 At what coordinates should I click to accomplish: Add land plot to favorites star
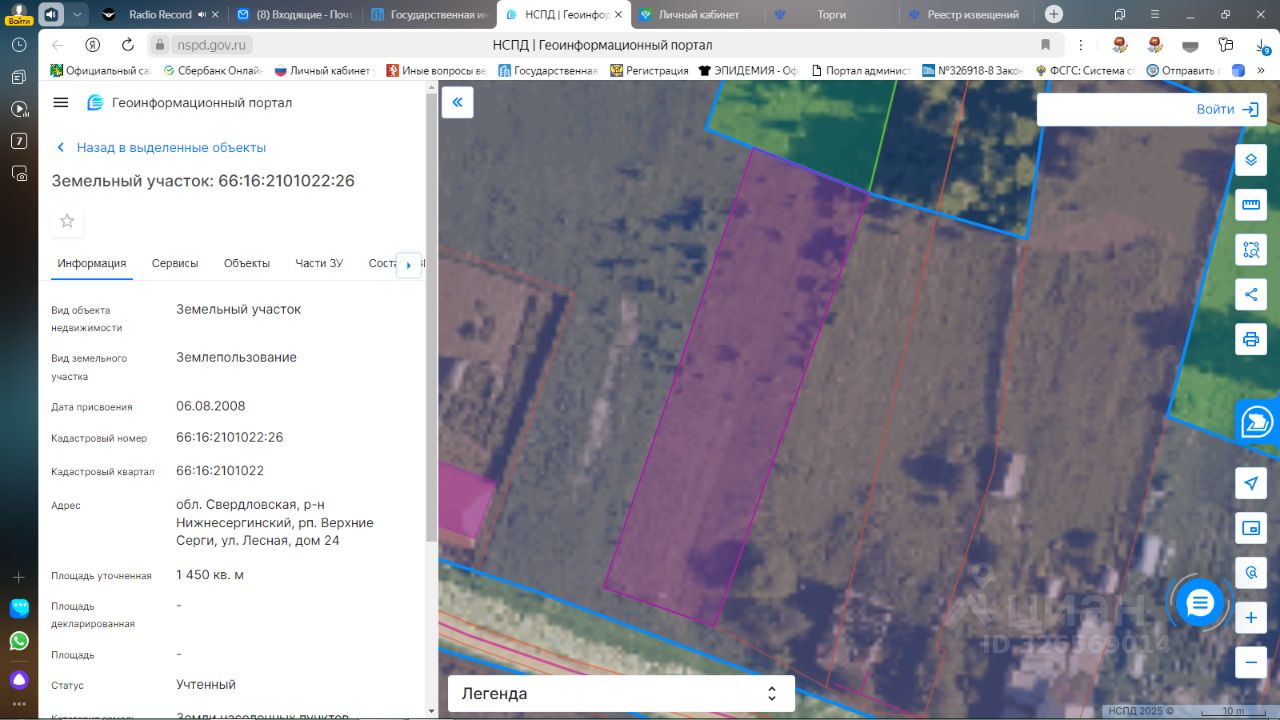(x=67, y=221)
